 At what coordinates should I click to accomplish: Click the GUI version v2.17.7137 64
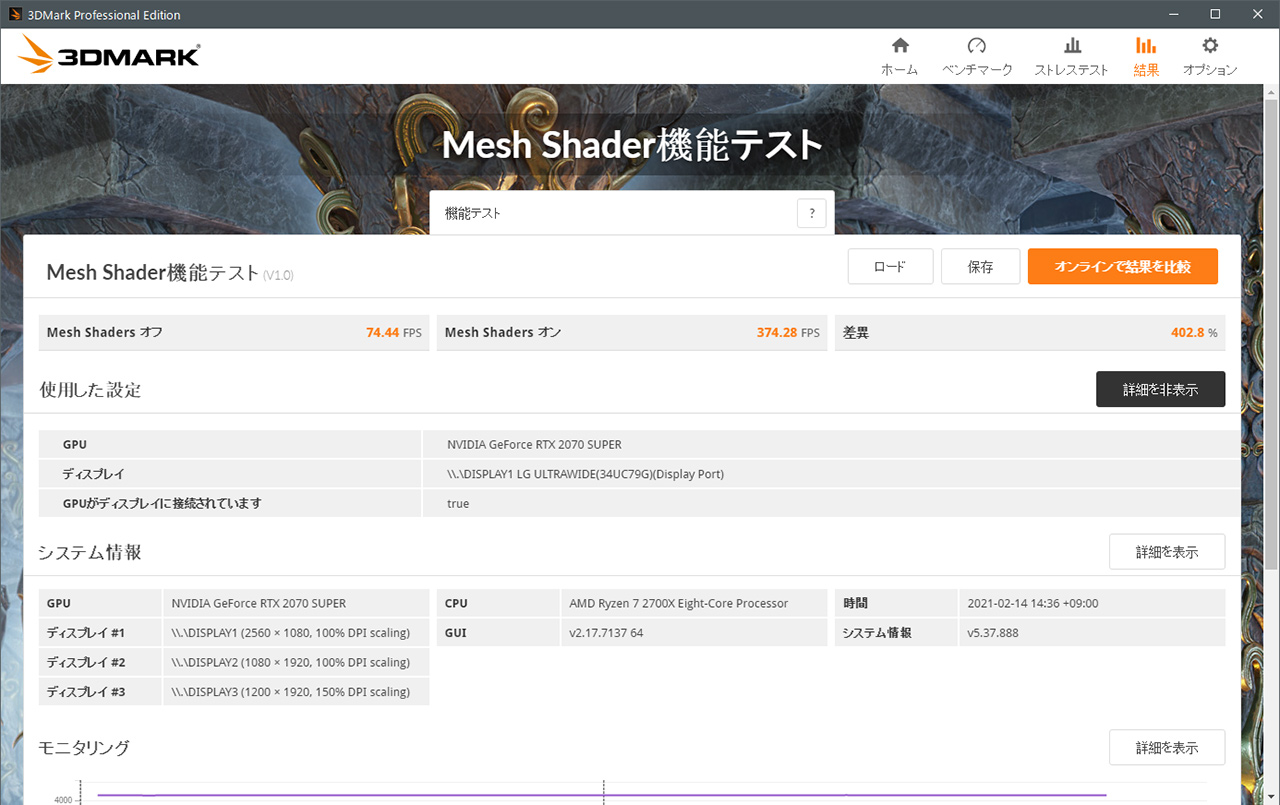tap(606, 633)
